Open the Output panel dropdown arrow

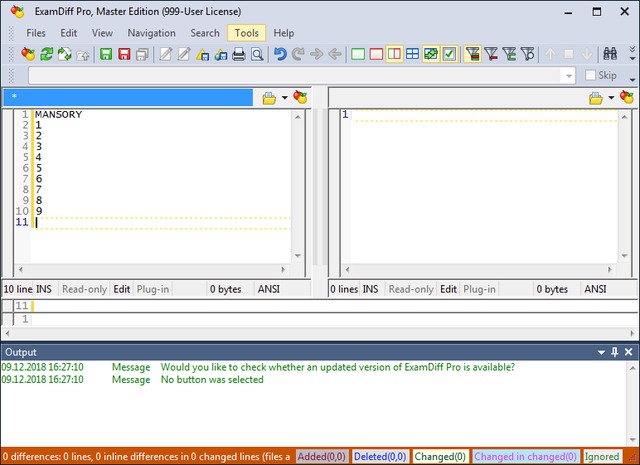coord(601,352)
